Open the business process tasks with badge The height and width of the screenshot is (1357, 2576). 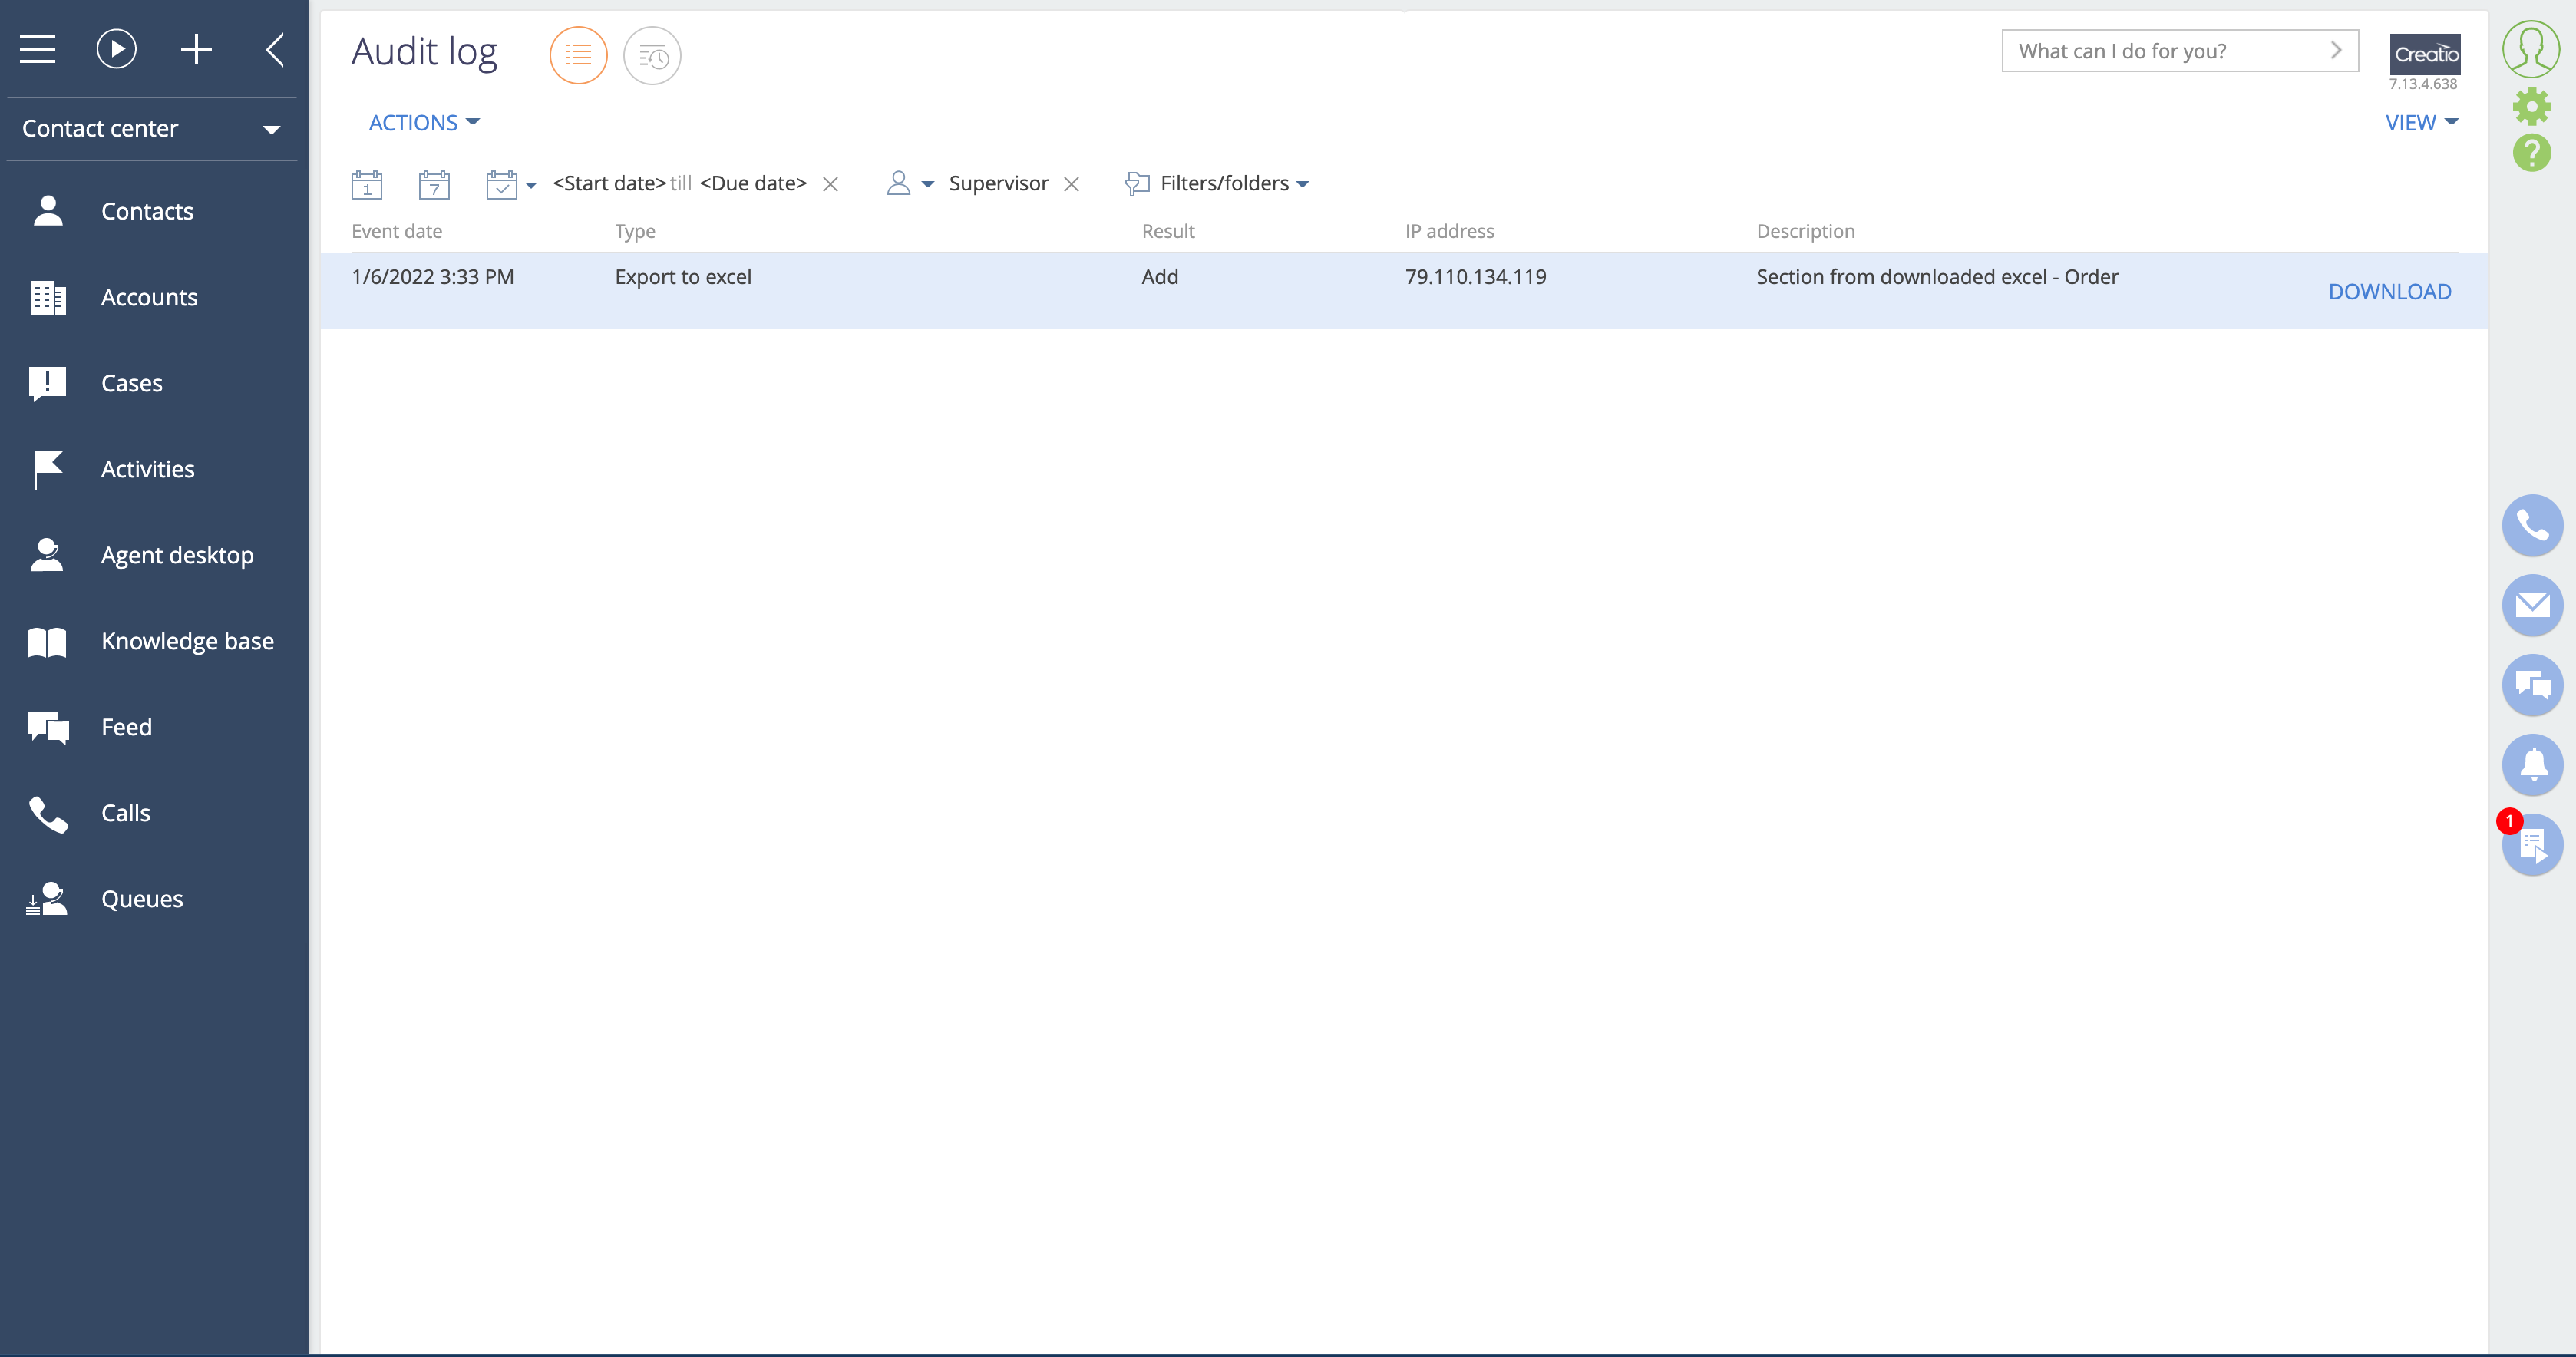2532,845
